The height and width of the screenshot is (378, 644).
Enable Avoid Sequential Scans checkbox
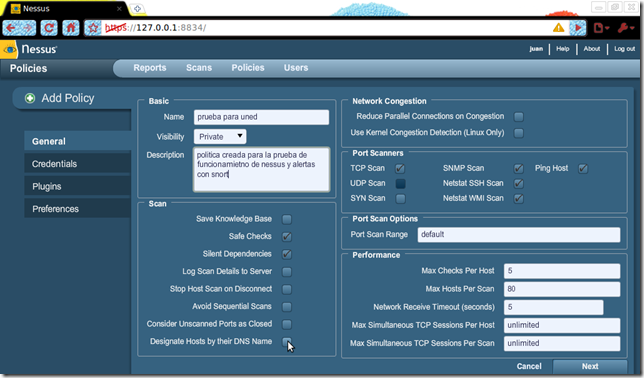pyautogui.click(x=287, y=307)
